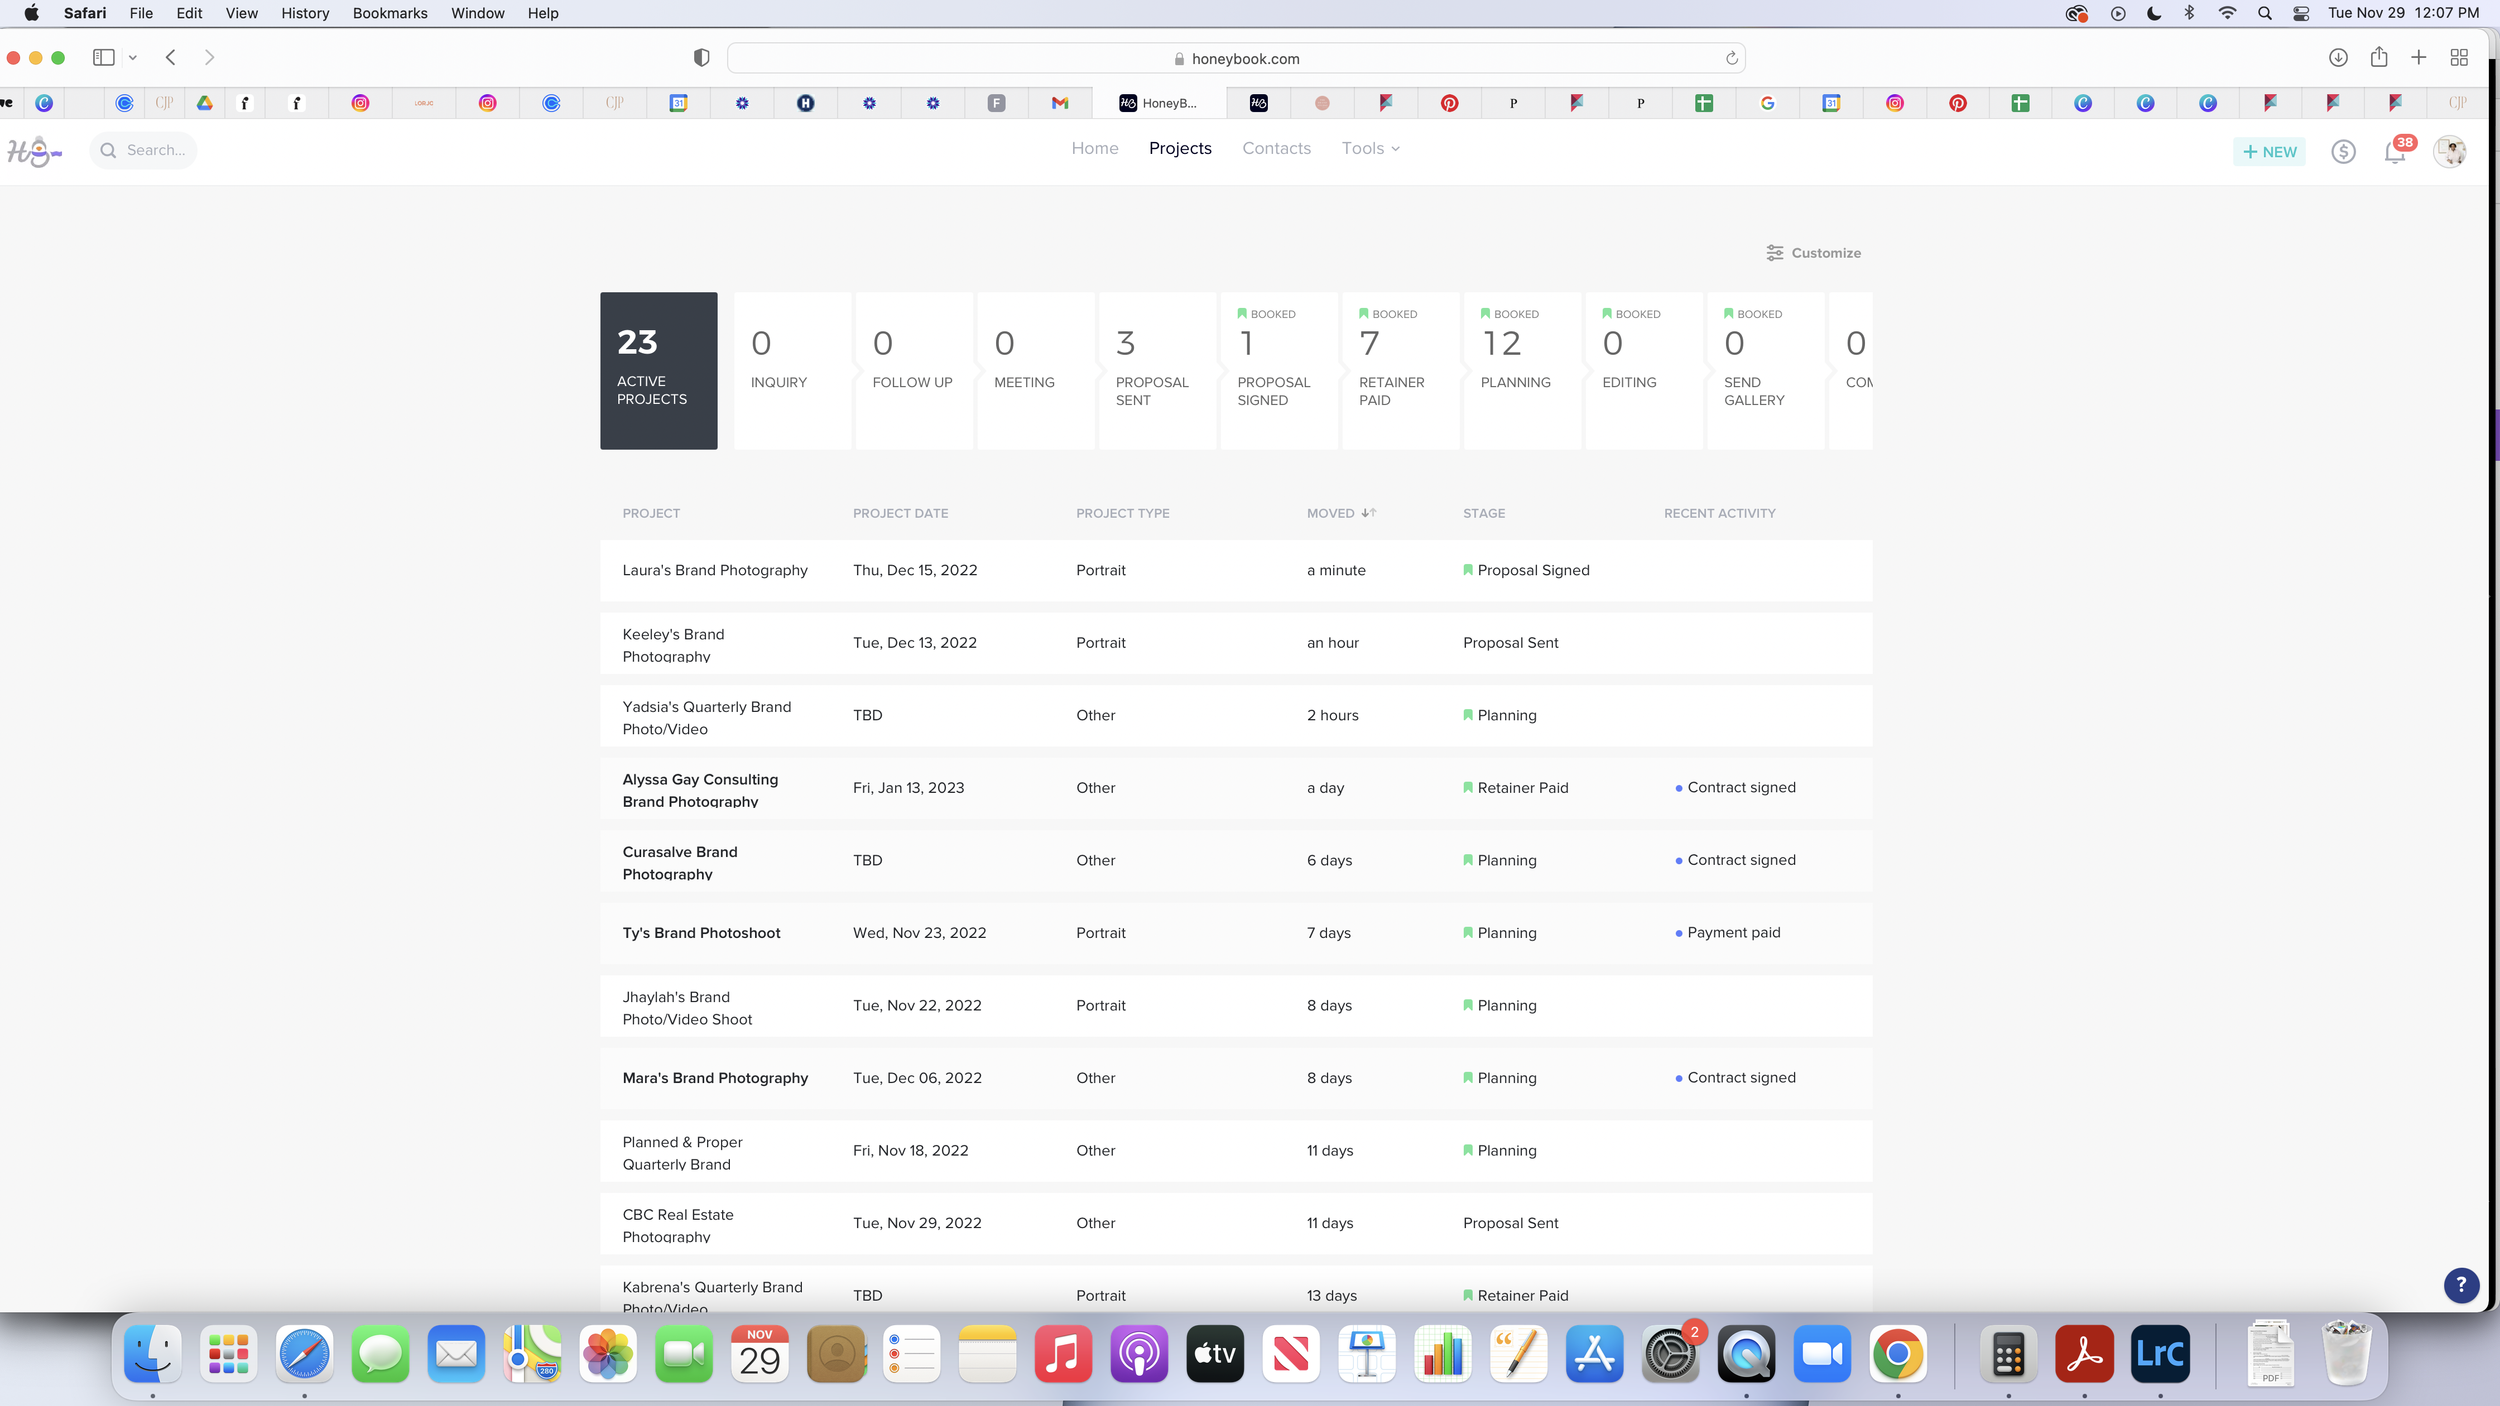Toggle Do Not Disturb moon icon in menu bar
The image size is (2500, 1406).
(2154, 13)
